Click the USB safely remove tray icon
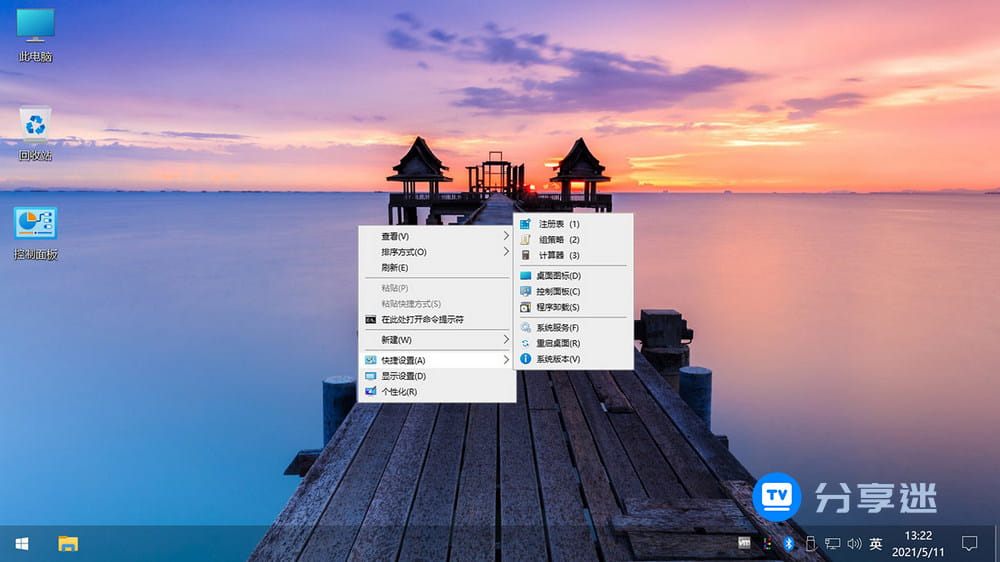 [811, 544]
